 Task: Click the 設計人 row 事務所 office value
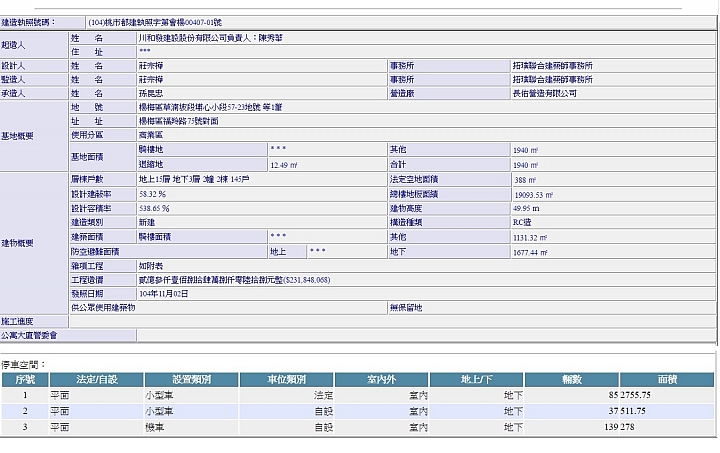point(553,66)
